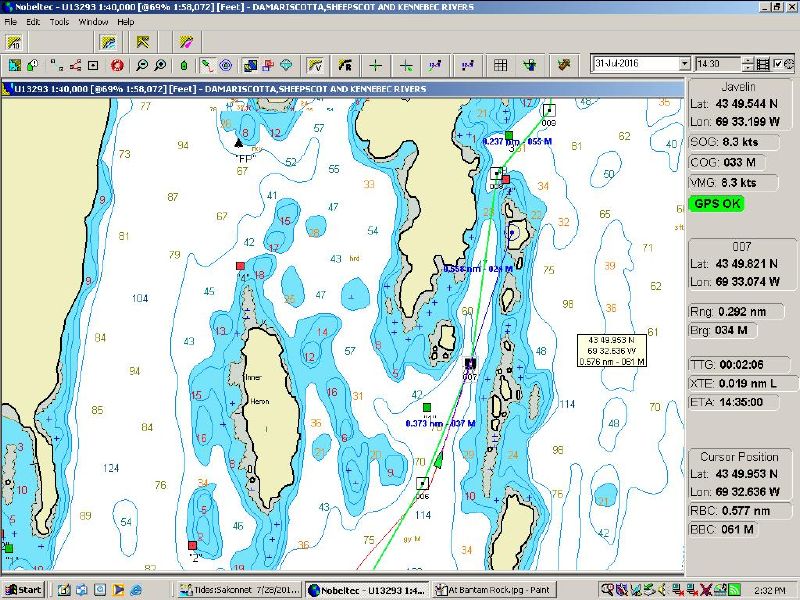Image resolution: width=800 pixels, height=600 pixels.
Task: Click the Windows Start button
Action: (x=23, y=589)
